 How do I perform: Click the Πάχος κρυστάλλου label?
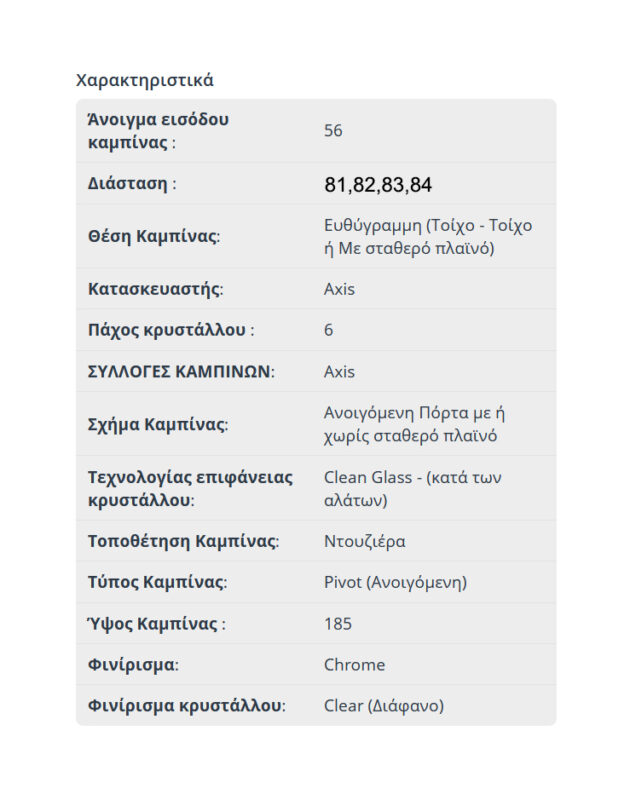(171, 330)
